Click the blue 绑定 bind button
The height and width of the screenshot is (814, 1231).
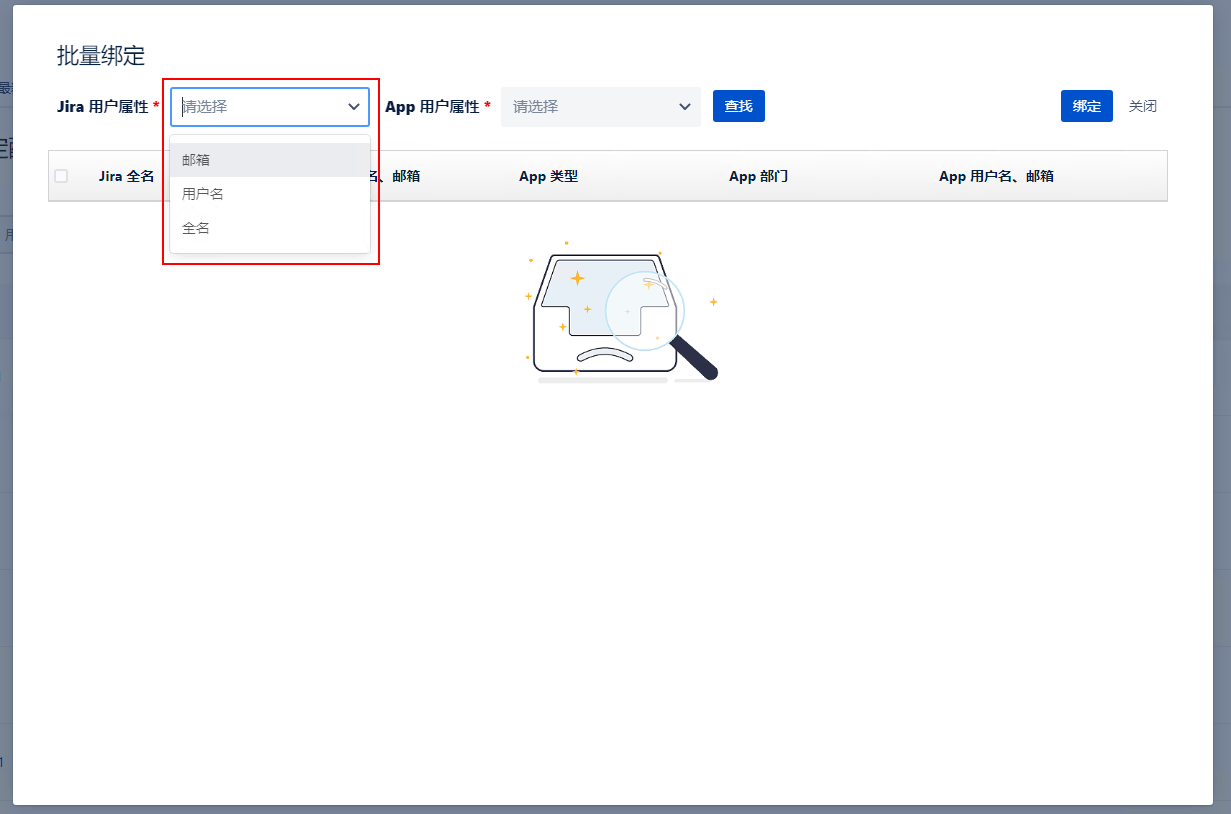1086,106
